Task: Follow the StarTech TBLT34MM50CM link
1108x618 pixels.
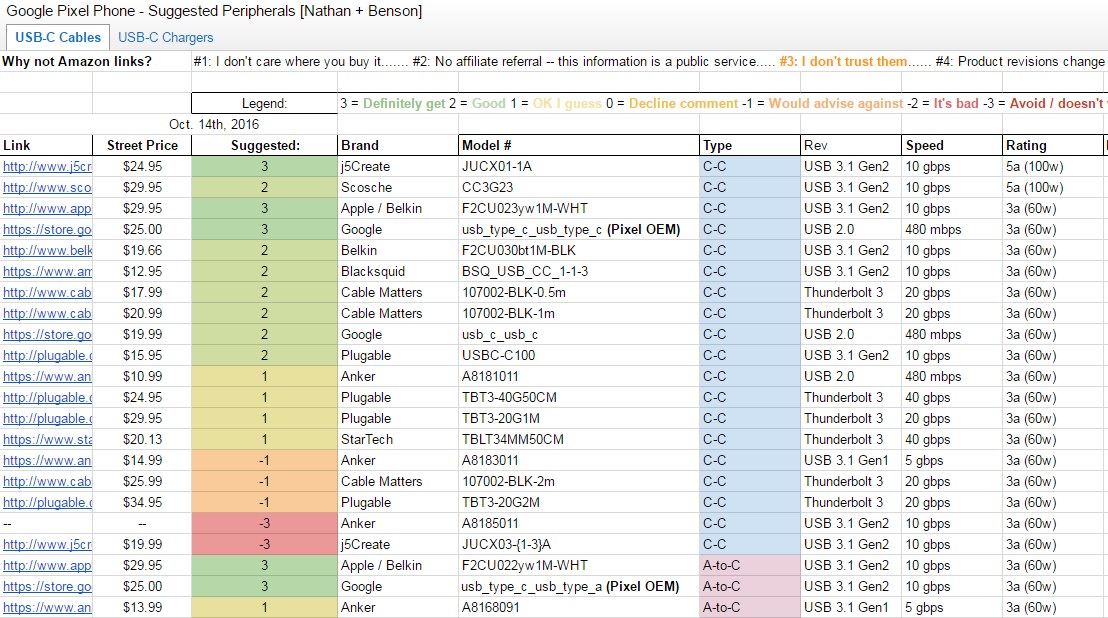Action: tap(47, 440)
